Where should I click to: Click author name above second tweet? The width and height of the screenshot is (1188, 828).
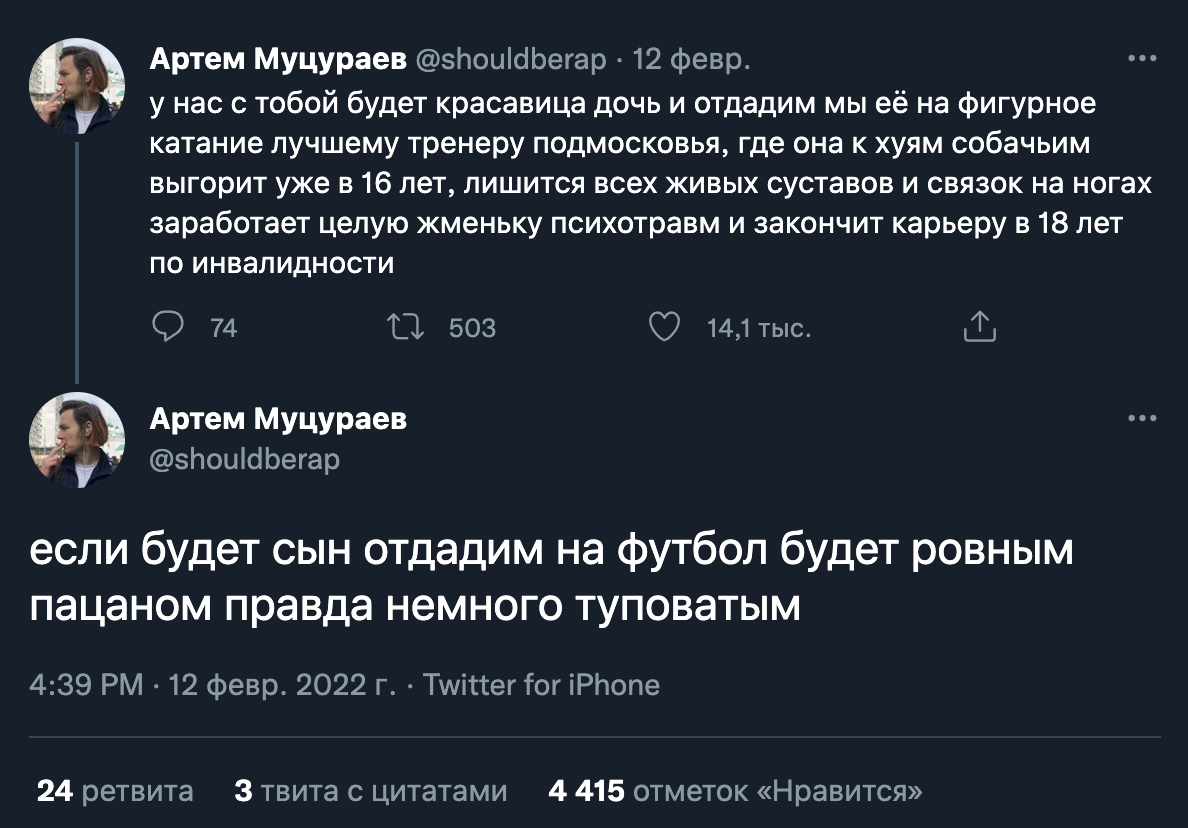click(x=278, y=419)
